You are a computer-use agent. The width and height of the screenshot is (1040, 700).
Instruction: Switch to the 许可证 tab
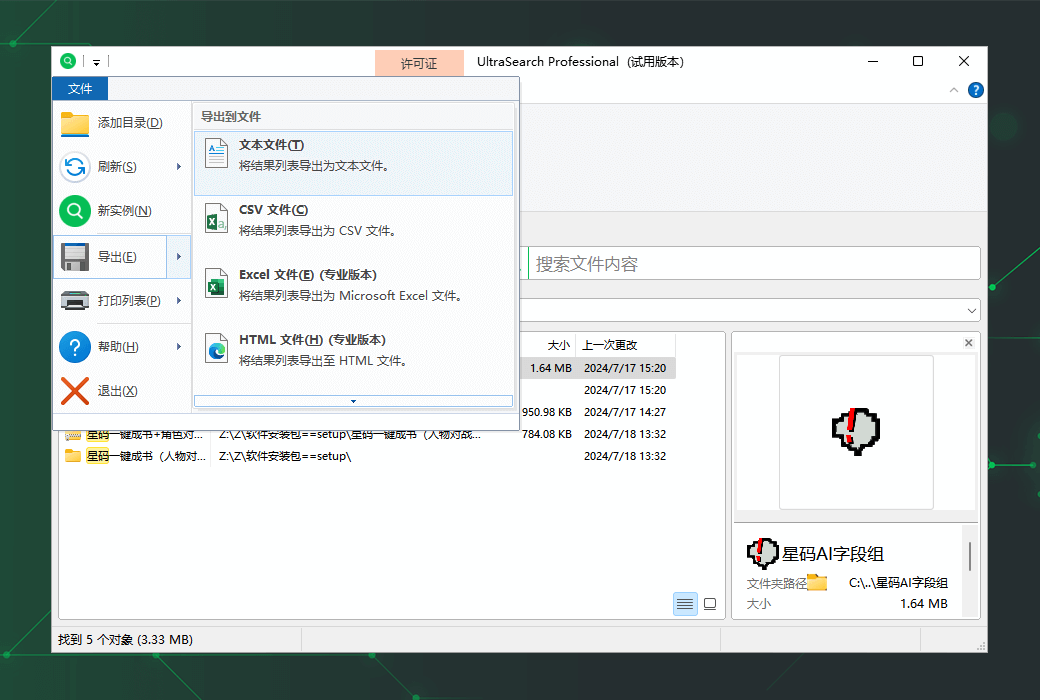[419, 64]
